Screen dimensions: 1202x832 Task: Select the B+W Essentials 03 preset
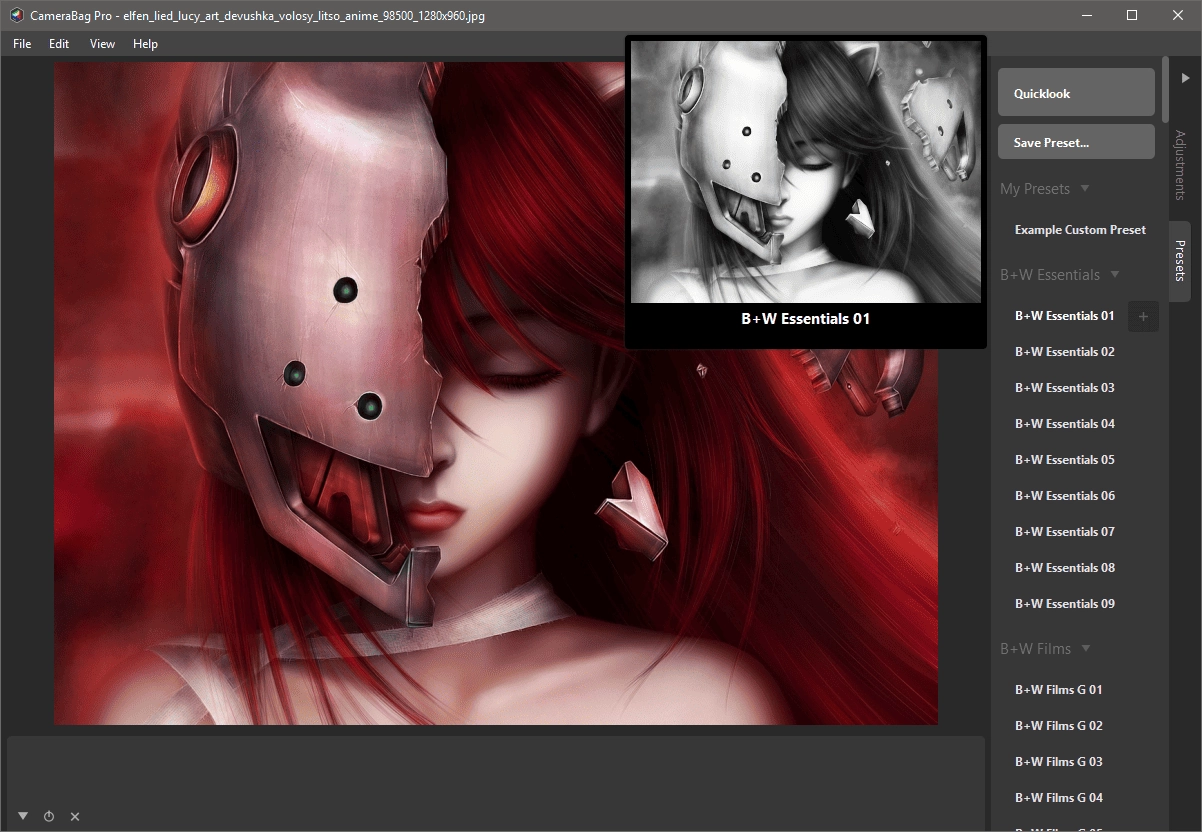(x=1064, y=388)
